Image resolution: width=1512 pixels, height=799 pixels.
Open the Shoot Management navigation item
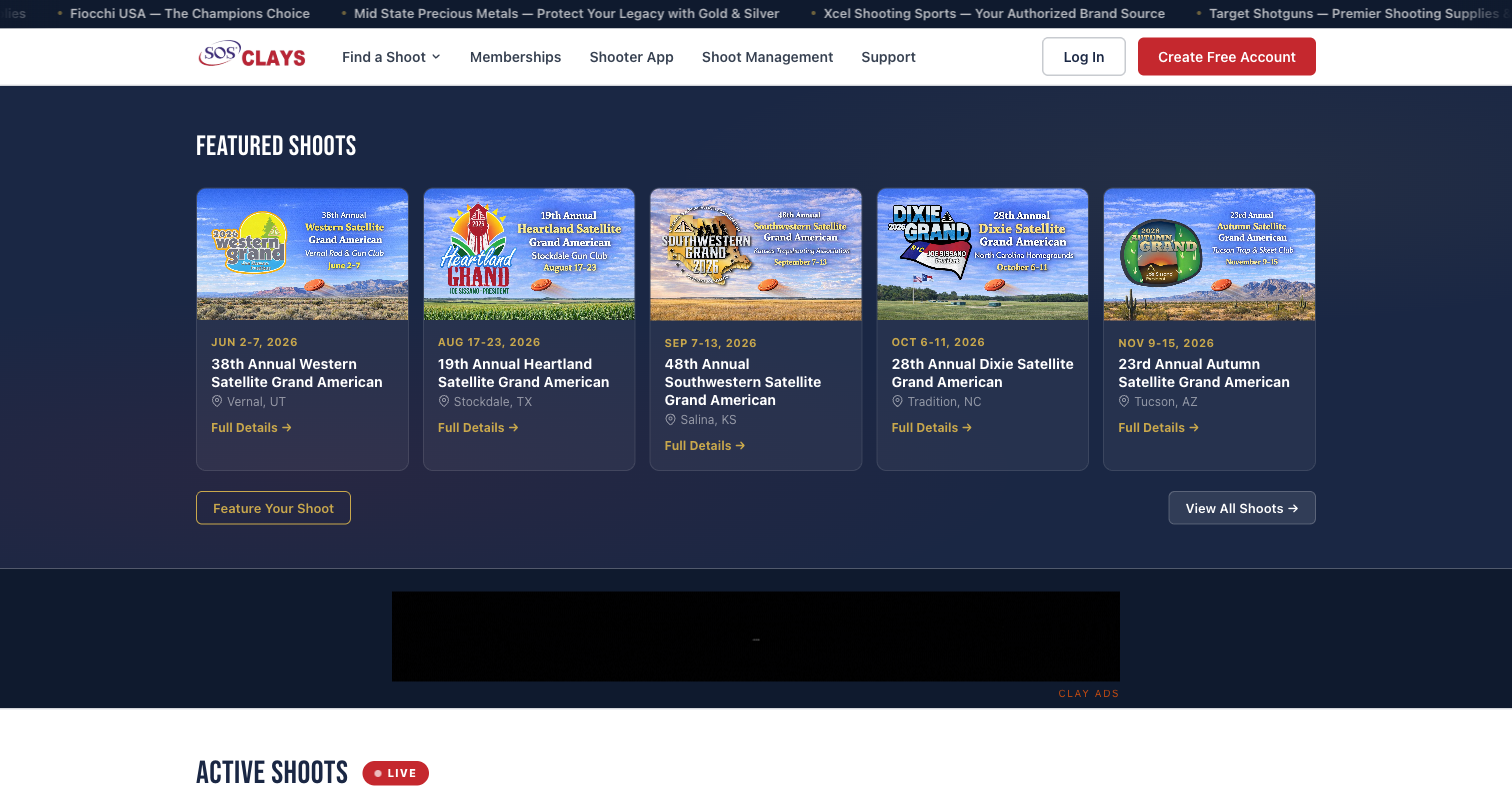[x=767, y=57]
